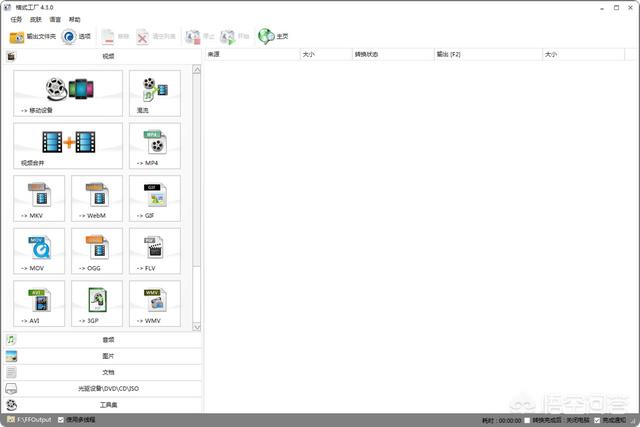This screenshot has width=640, height=427.
Task: Open the 语言 language menu
Action: tap(55, 20)
